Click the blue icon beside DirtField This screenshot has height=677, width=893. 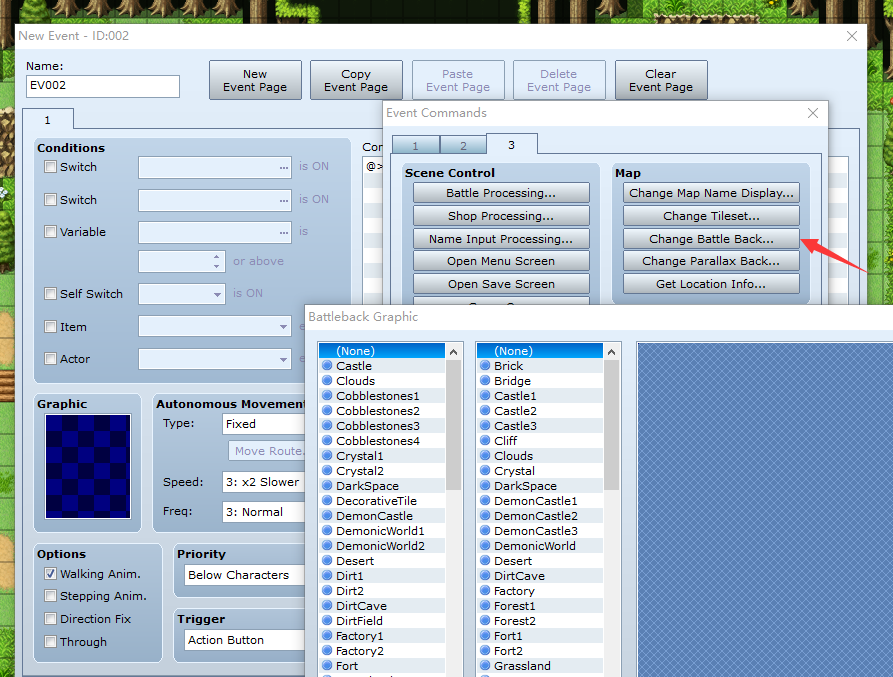pyautogui.click(x=327, y=621)
